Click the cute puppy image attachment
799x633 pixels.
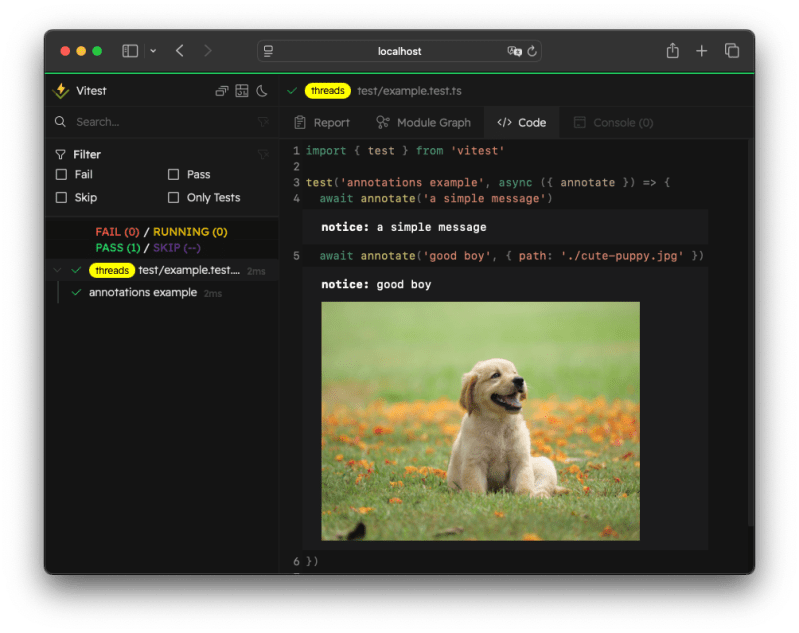coord(481,421)
